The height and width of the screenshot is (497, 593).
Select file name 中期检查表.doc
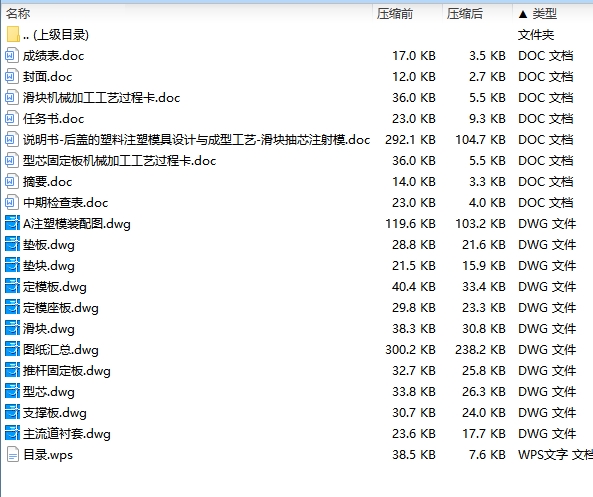tap(65, 203)
